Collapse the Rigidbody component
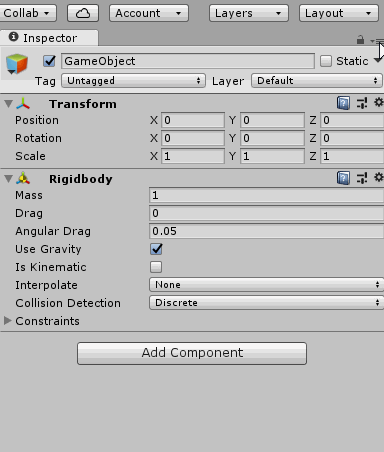The image size is (384, 452). point(8,179)
